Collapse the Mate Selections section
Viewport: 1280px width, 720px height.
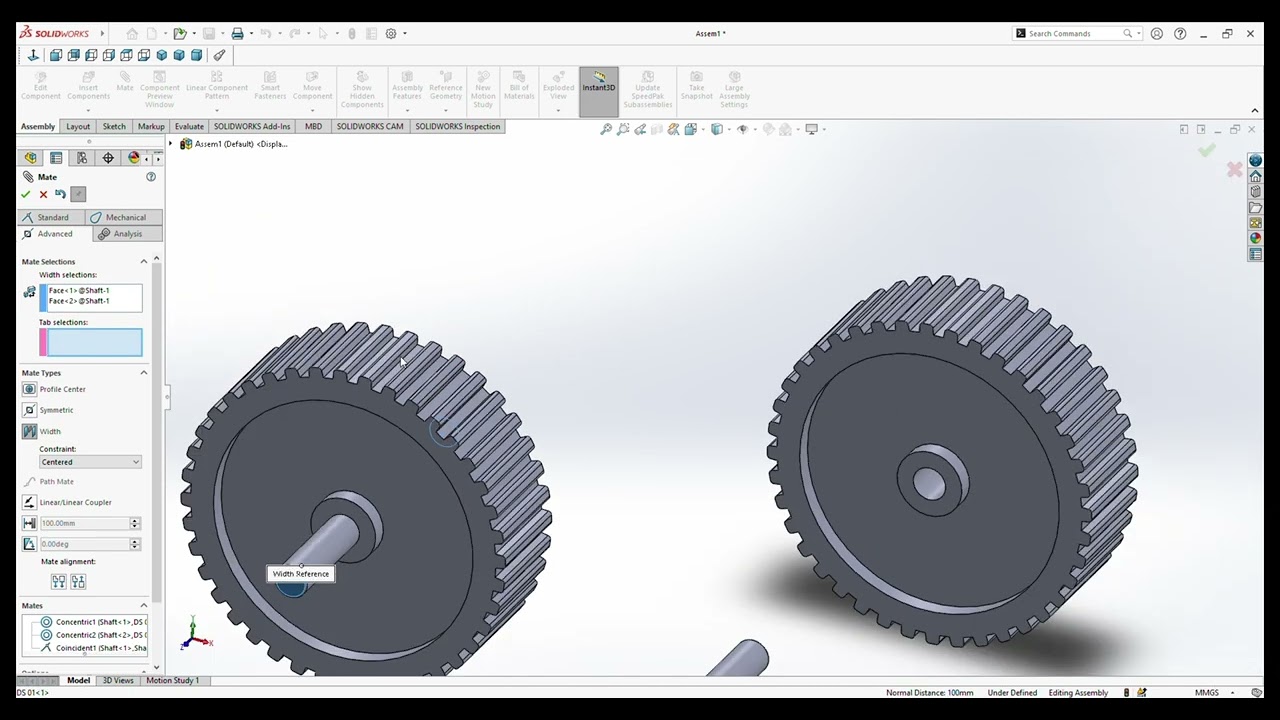point(143,261)
